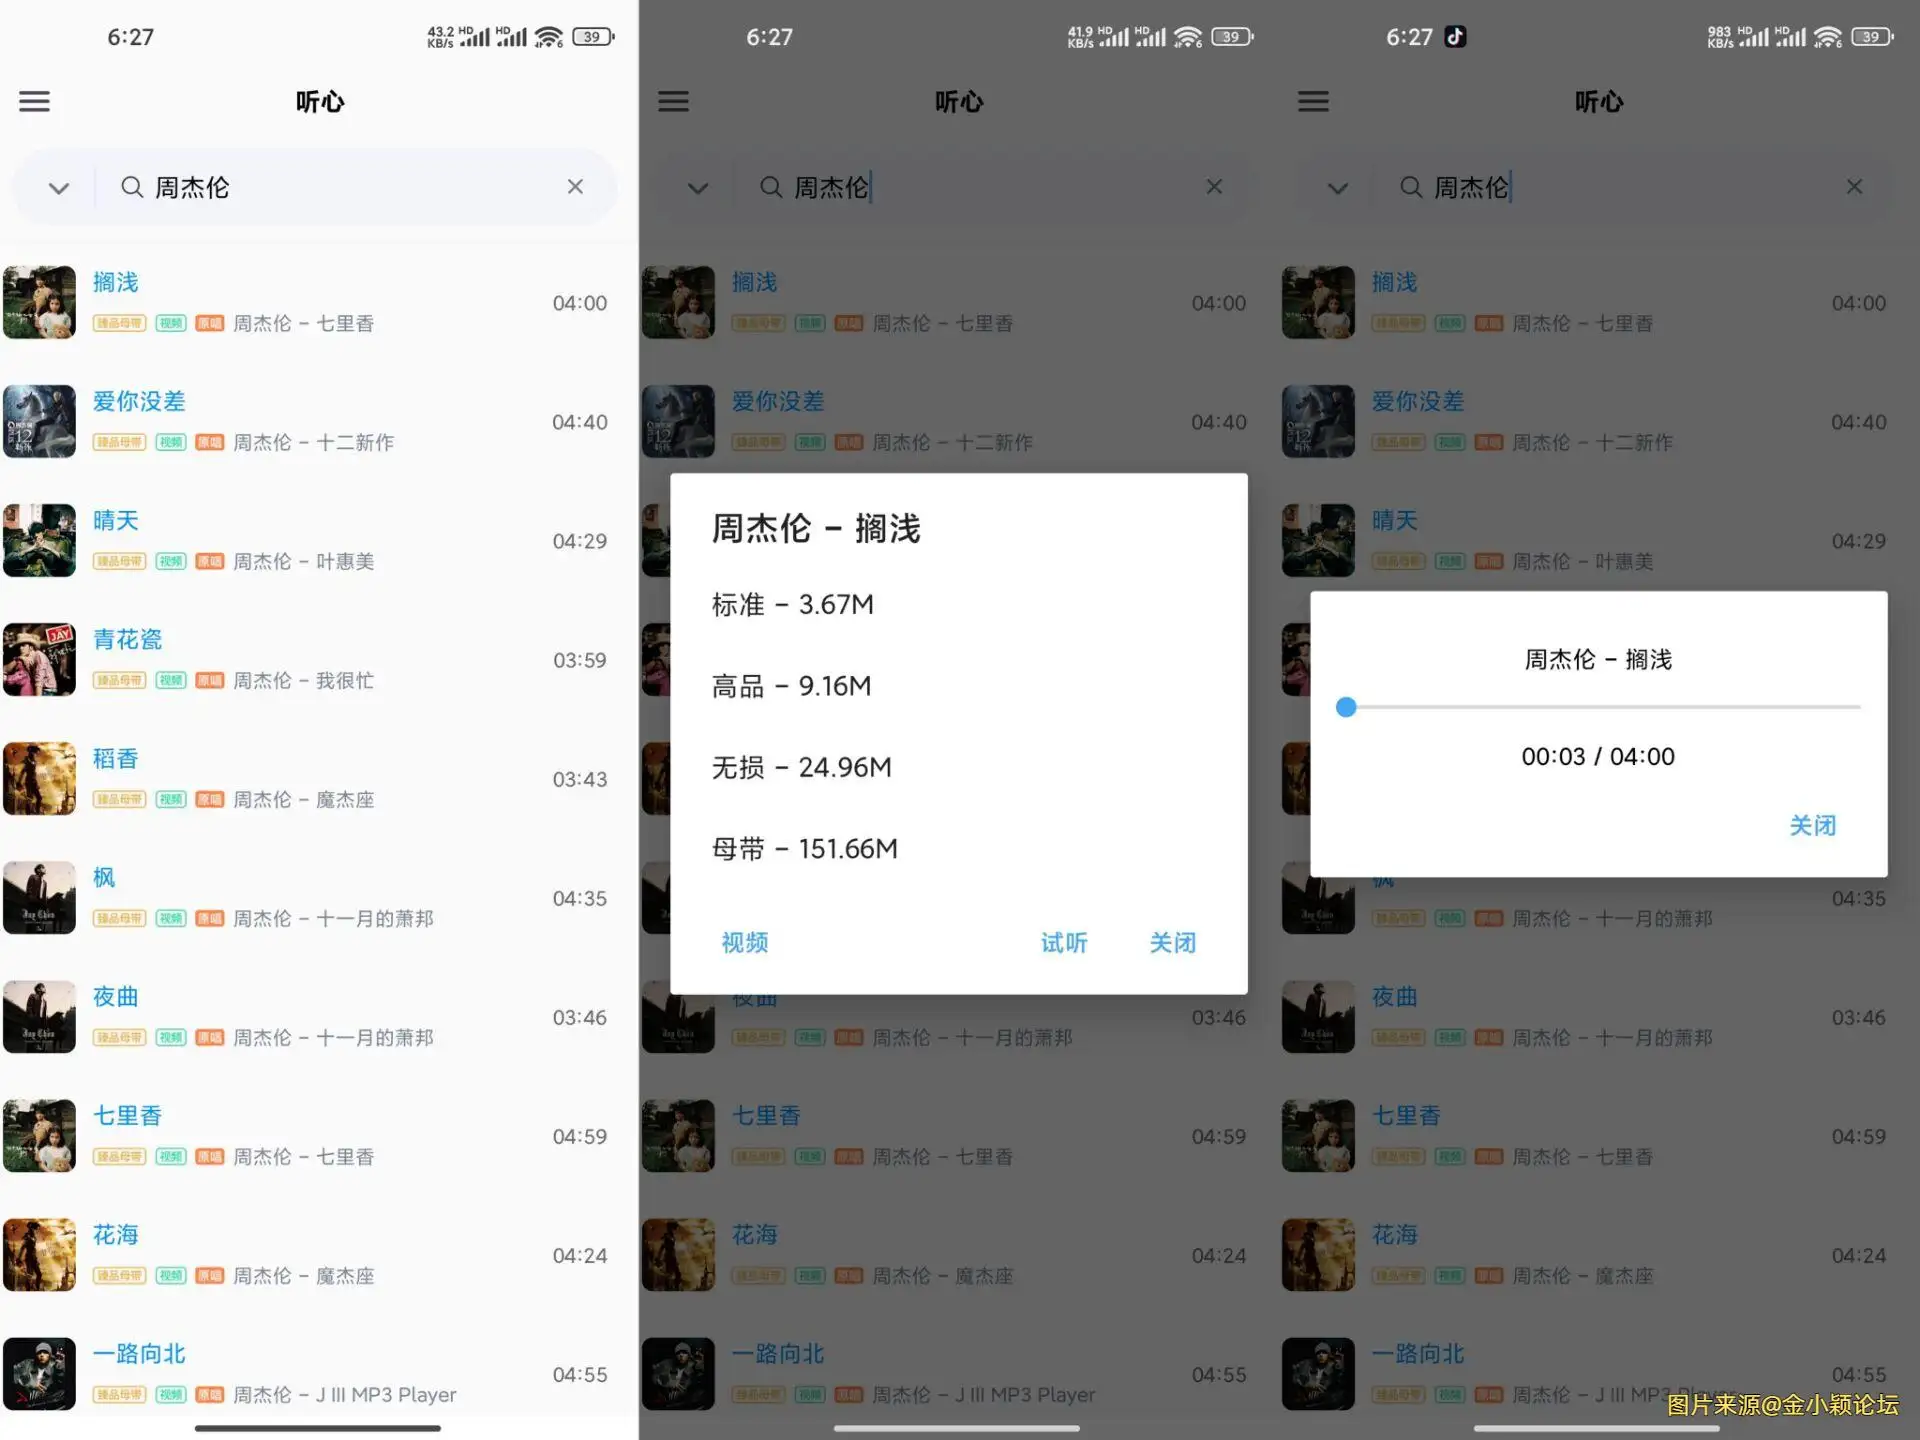Click 试听 button in download dialog
The height and width of the screenshot is (1440, 1920).
click(x=1064, y=943)
